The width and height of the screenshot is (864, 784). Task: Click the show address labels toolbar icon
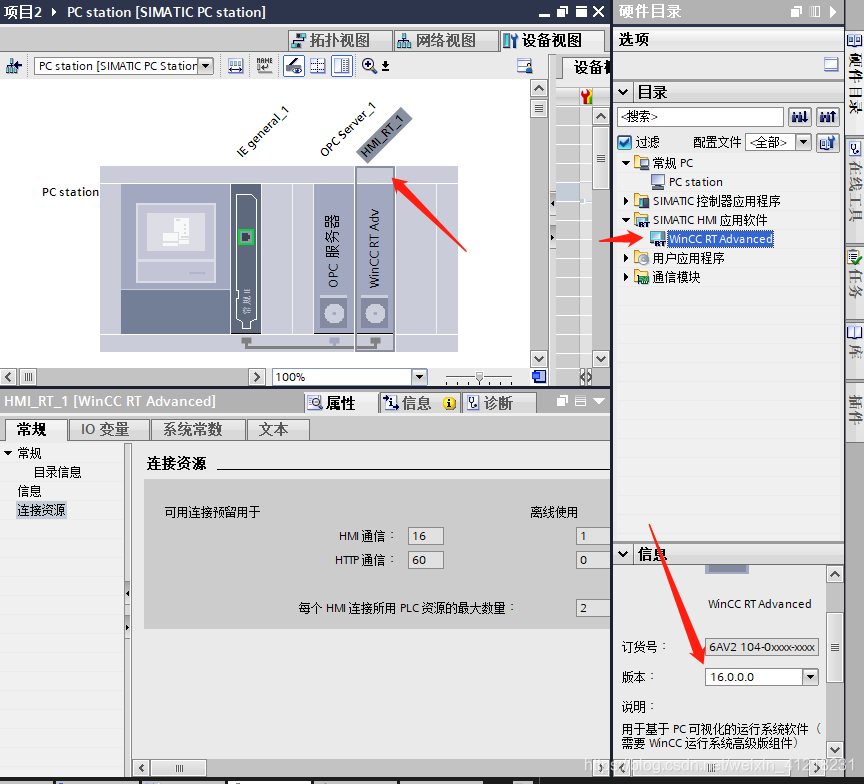tap(236, 66)
